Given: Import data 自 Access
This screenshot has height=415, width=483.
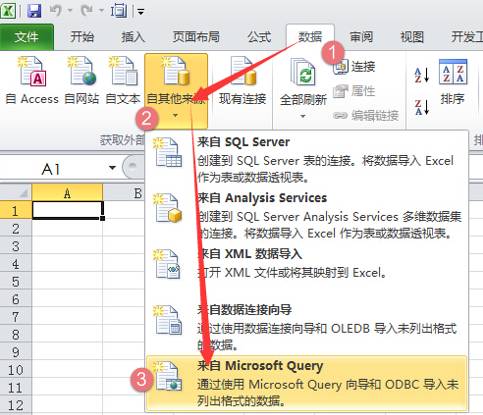Looking at the screenshot, I should (32, 82).
